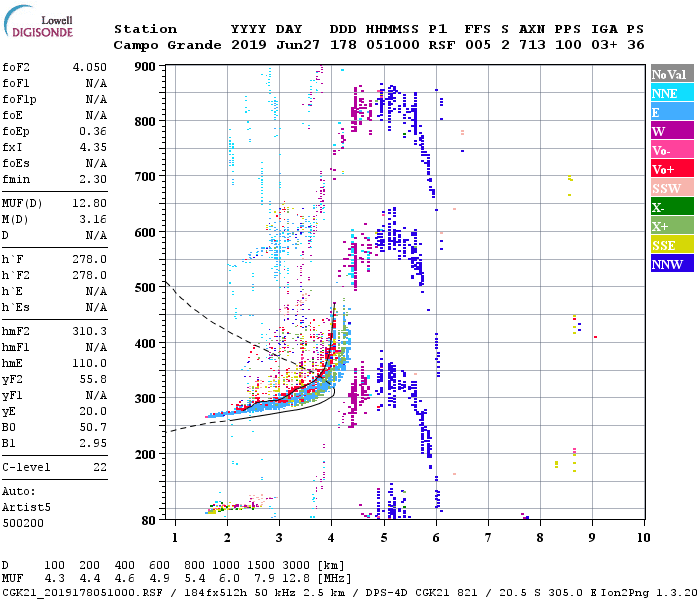Screen dimensions: 700x600
Task: Select the NNE cyan legend swatch
Action: tap(672, 93)
